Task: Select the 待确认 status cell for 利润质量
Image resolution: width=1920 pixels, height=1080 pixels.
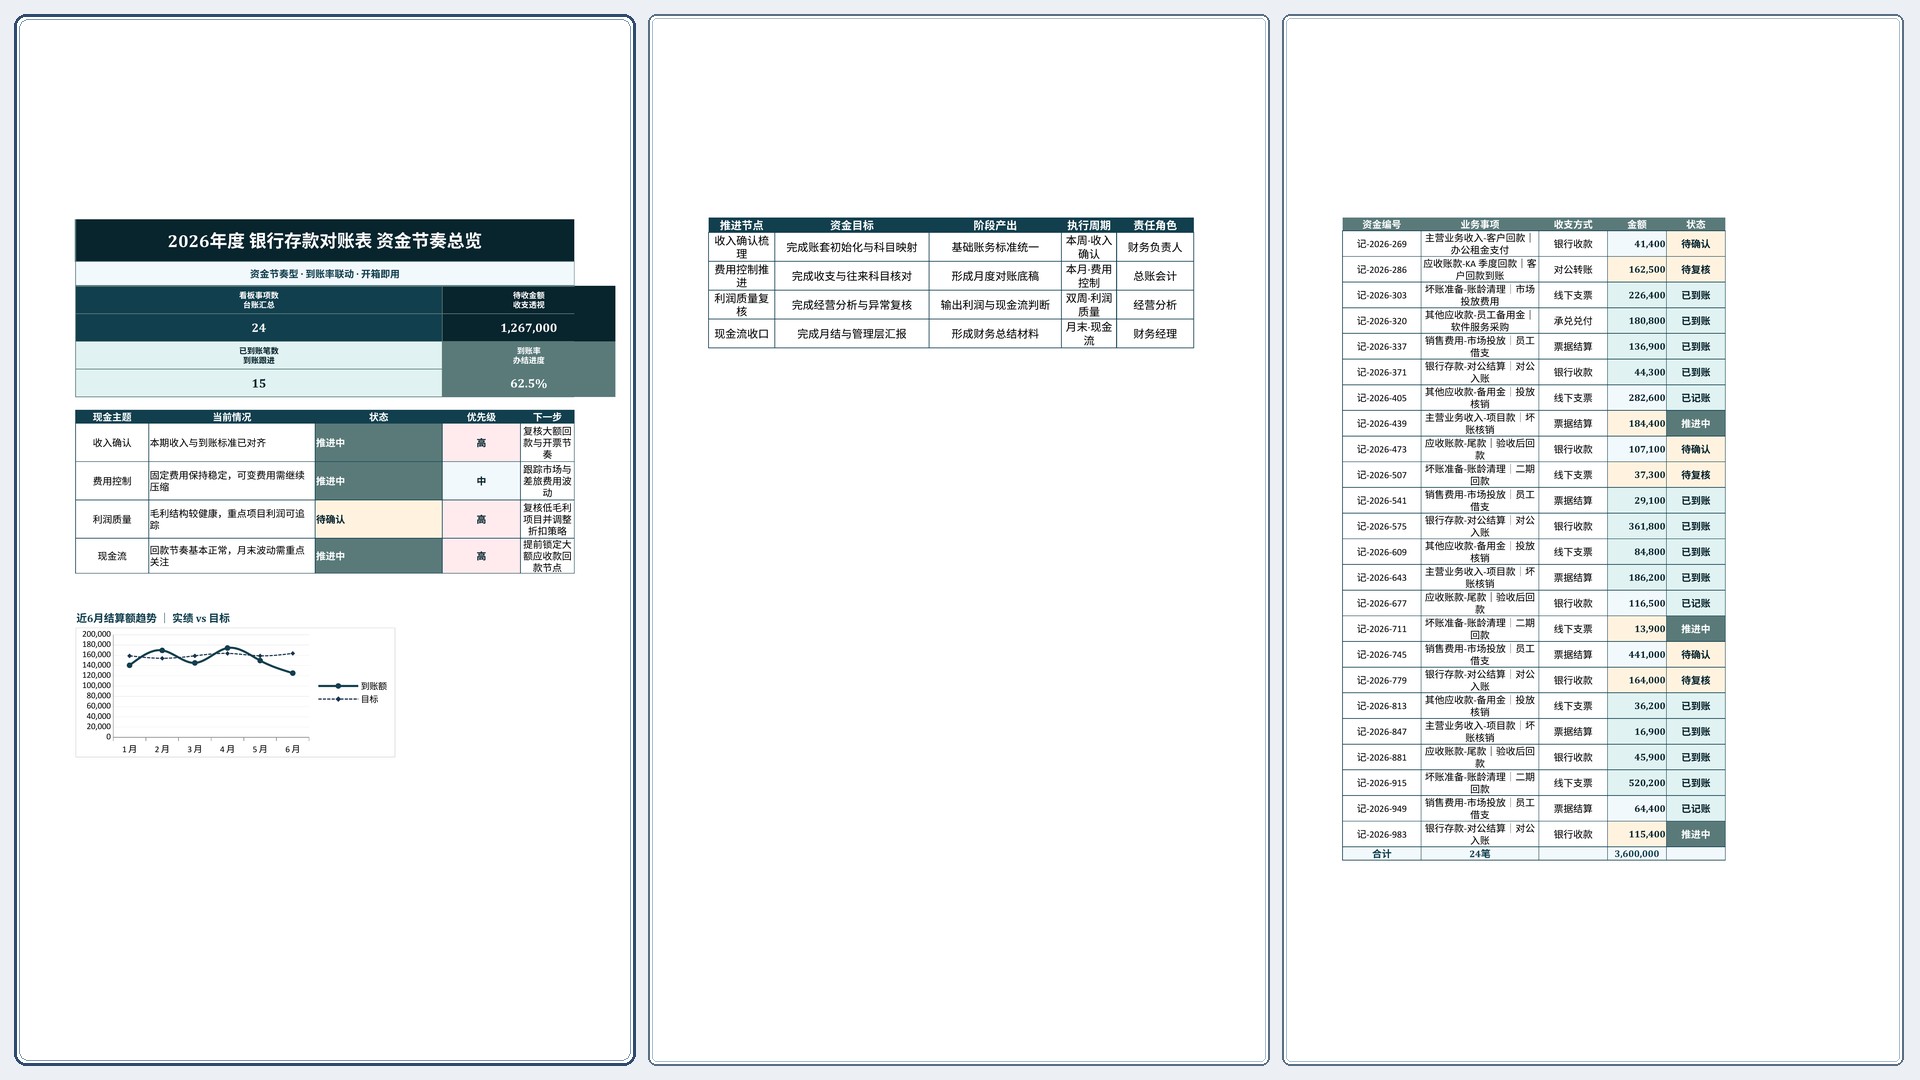Action: 379,520
